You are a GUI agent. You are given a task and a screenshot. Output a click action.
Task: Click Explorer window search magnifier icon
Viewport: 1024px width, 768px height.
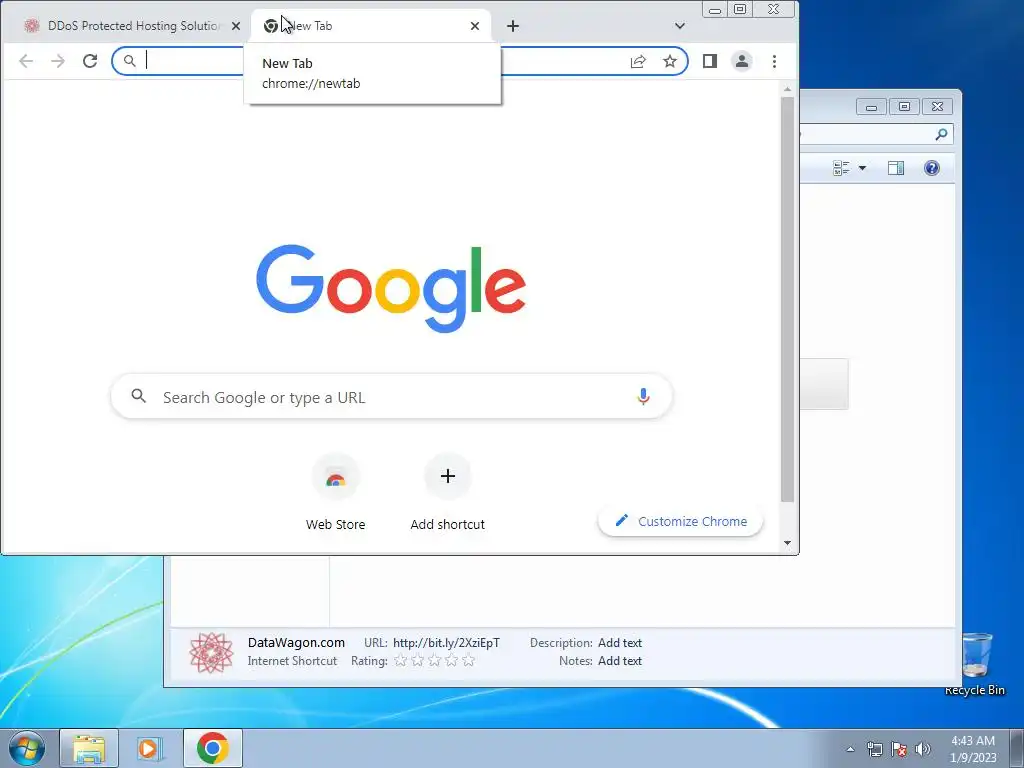[940, 135]
